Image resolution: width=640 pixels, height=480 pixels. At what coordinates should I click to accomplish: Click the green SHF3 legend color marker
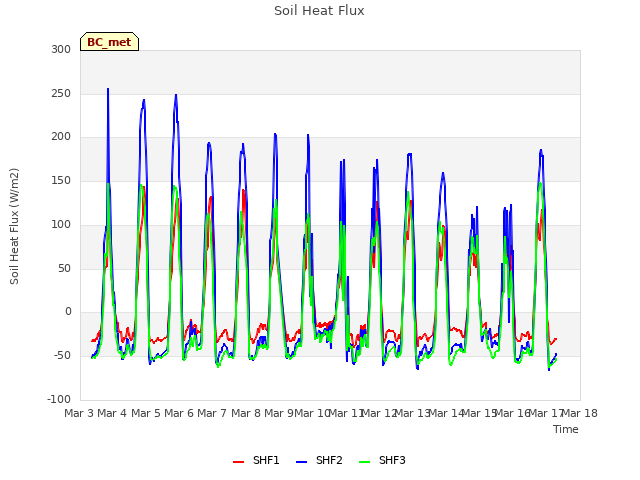[364, 462]
